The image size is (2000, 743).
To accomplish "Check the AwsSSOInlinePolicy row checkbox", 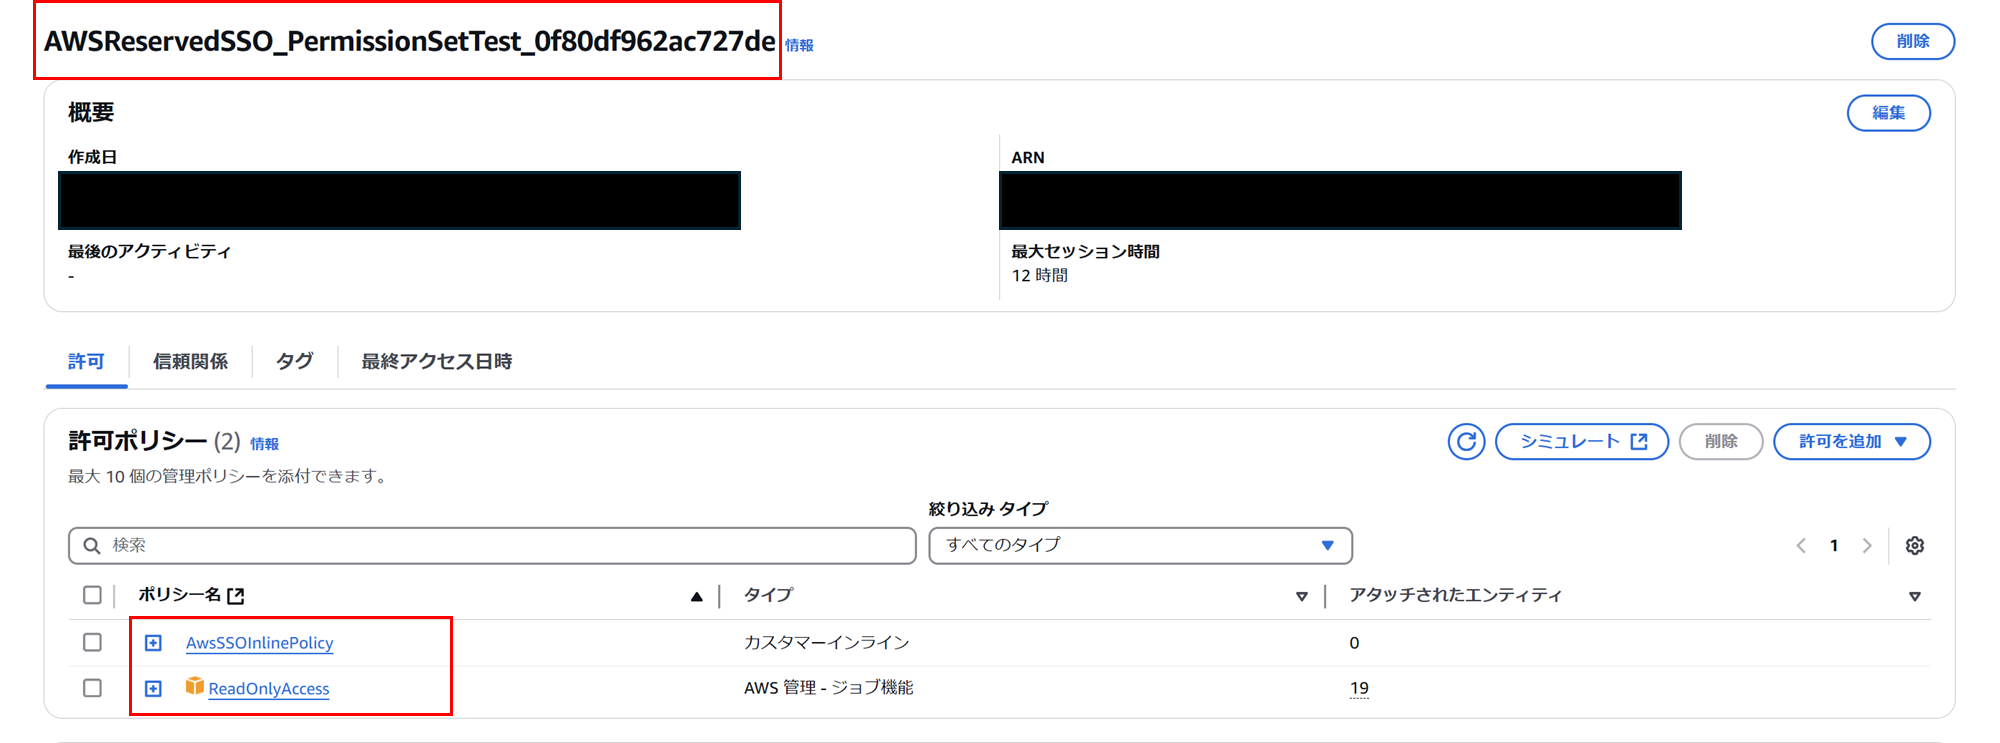I will coord(92,642).
